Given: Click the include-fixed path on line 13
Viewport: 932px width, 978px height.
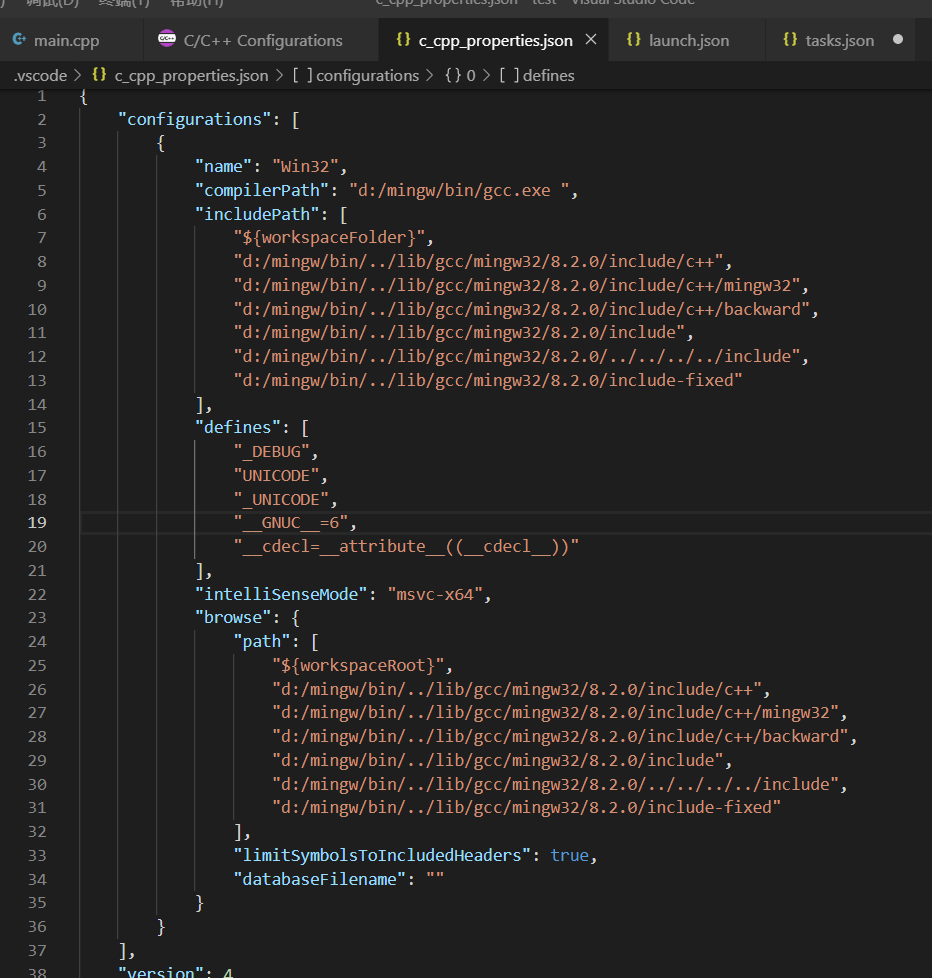Looking at the screenshot, I should (488, 380).
